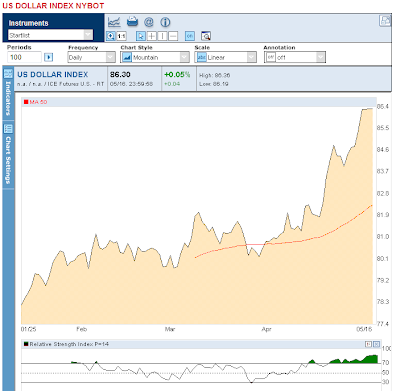Select the vertical line cursor tool
Viewport: 400px width, 391px height.
coord(162,36)
